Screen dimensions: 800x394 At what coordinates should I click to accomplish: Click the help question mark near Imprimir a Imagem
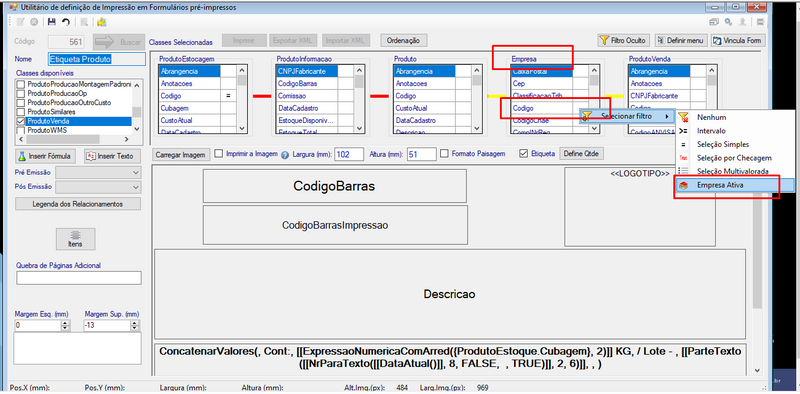pos(285,154)
